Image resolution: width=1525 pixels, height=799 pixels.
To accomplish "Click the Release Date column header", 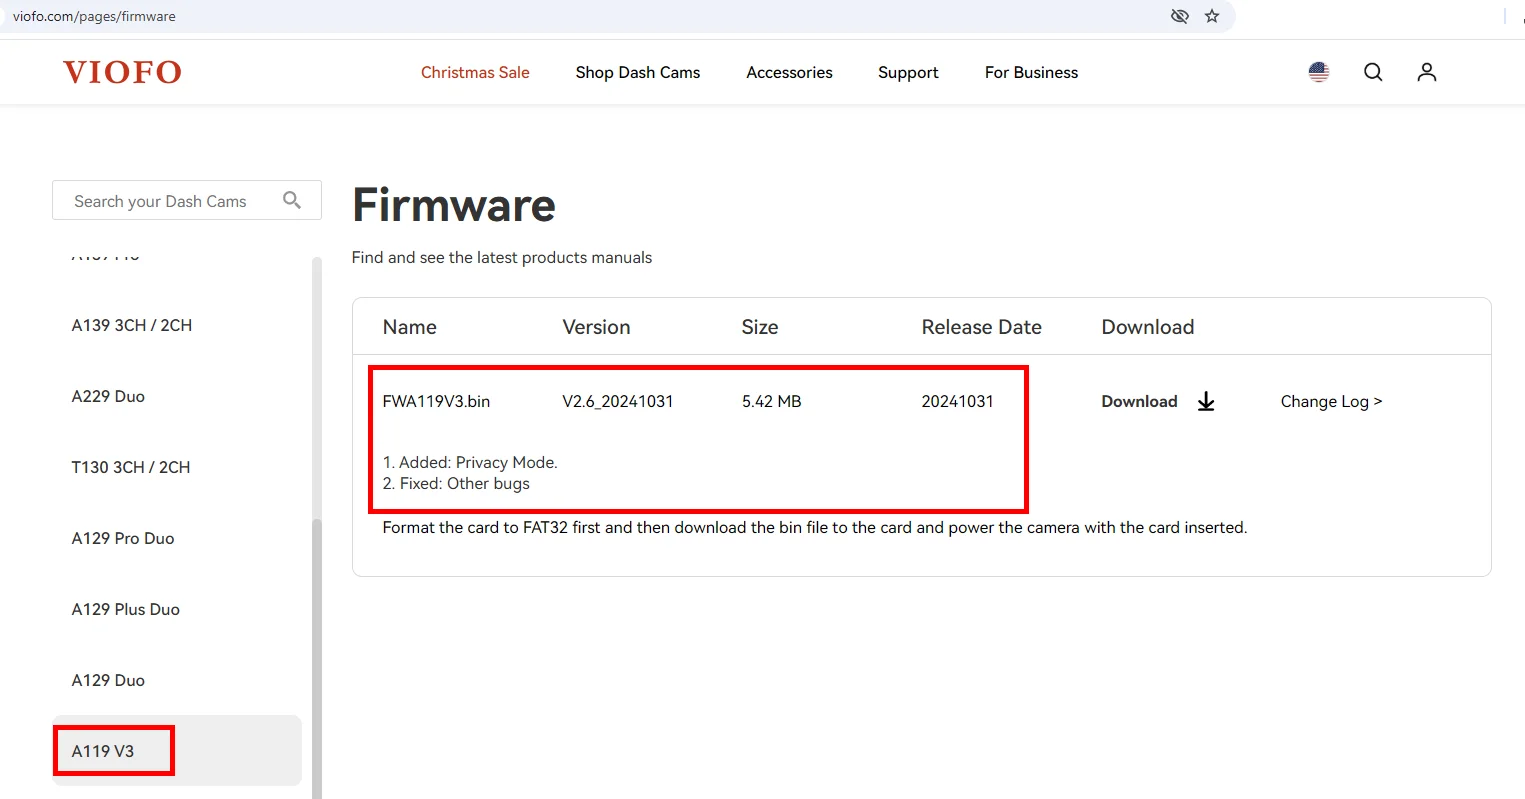I will tap(981, 327).
